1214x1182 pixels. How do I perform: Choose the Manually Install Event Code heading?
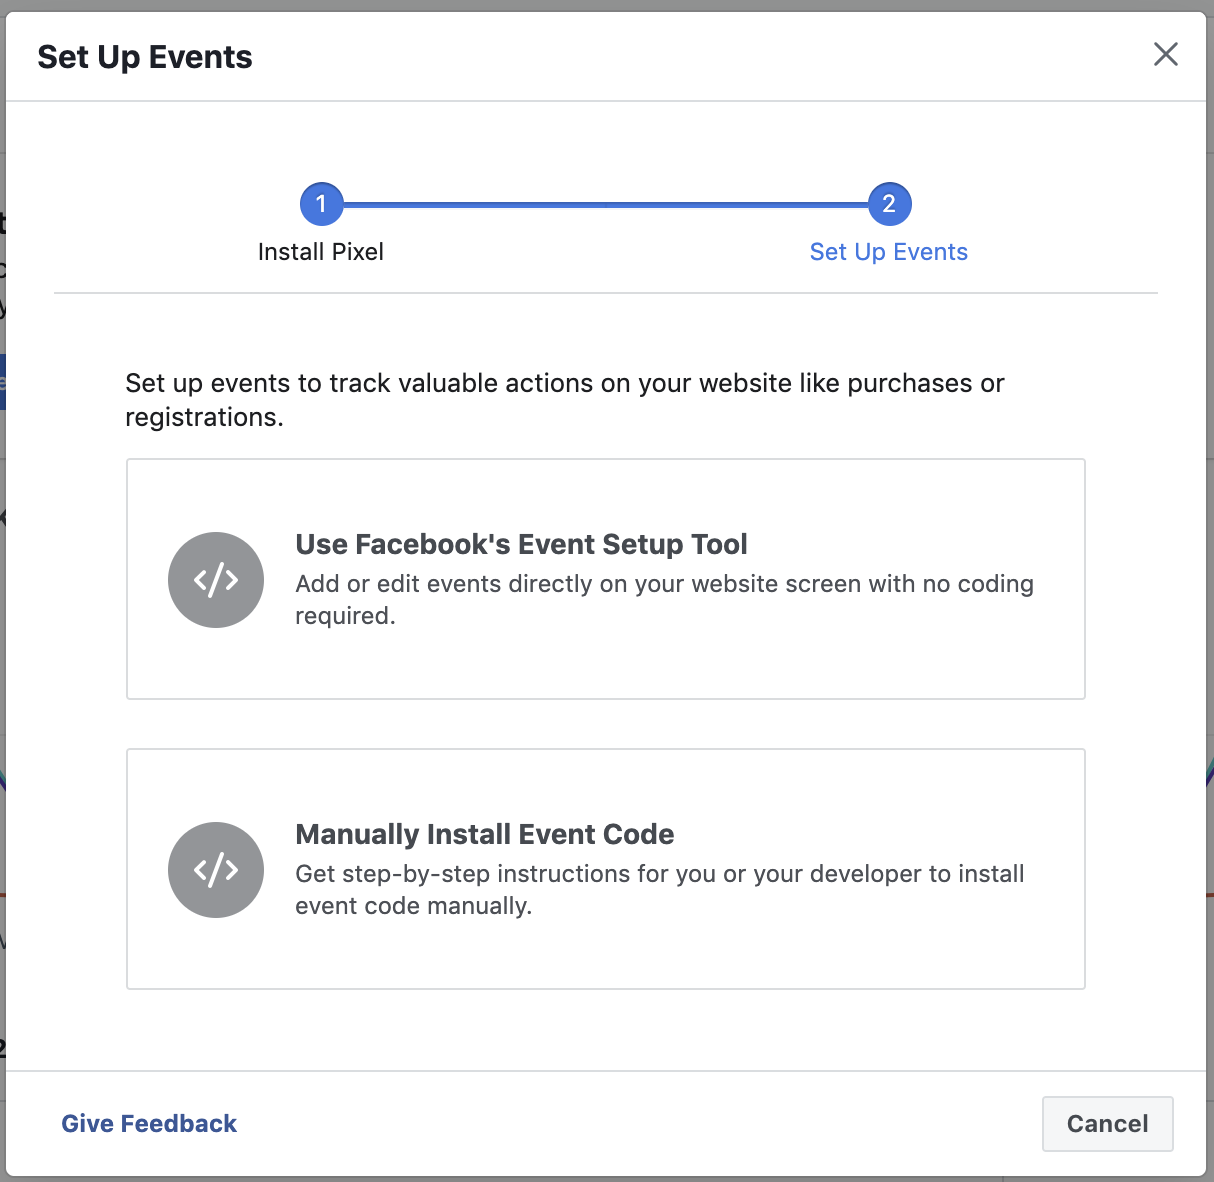click(485, 834)
